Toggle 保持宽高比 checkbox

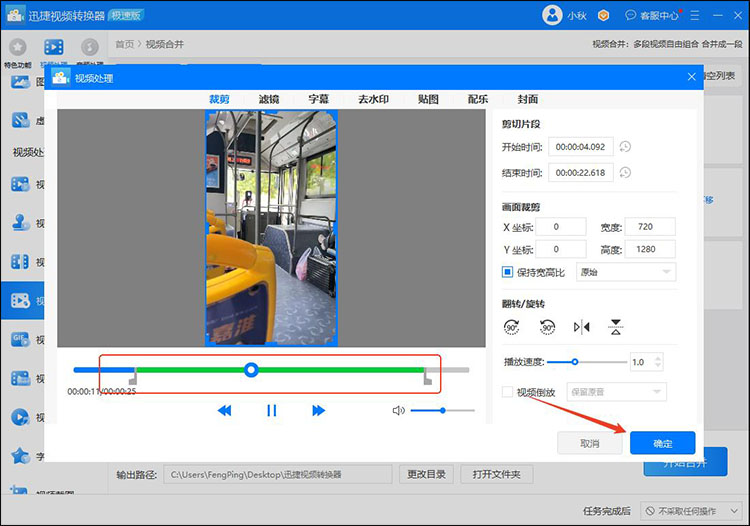click(x=507, y=272)
